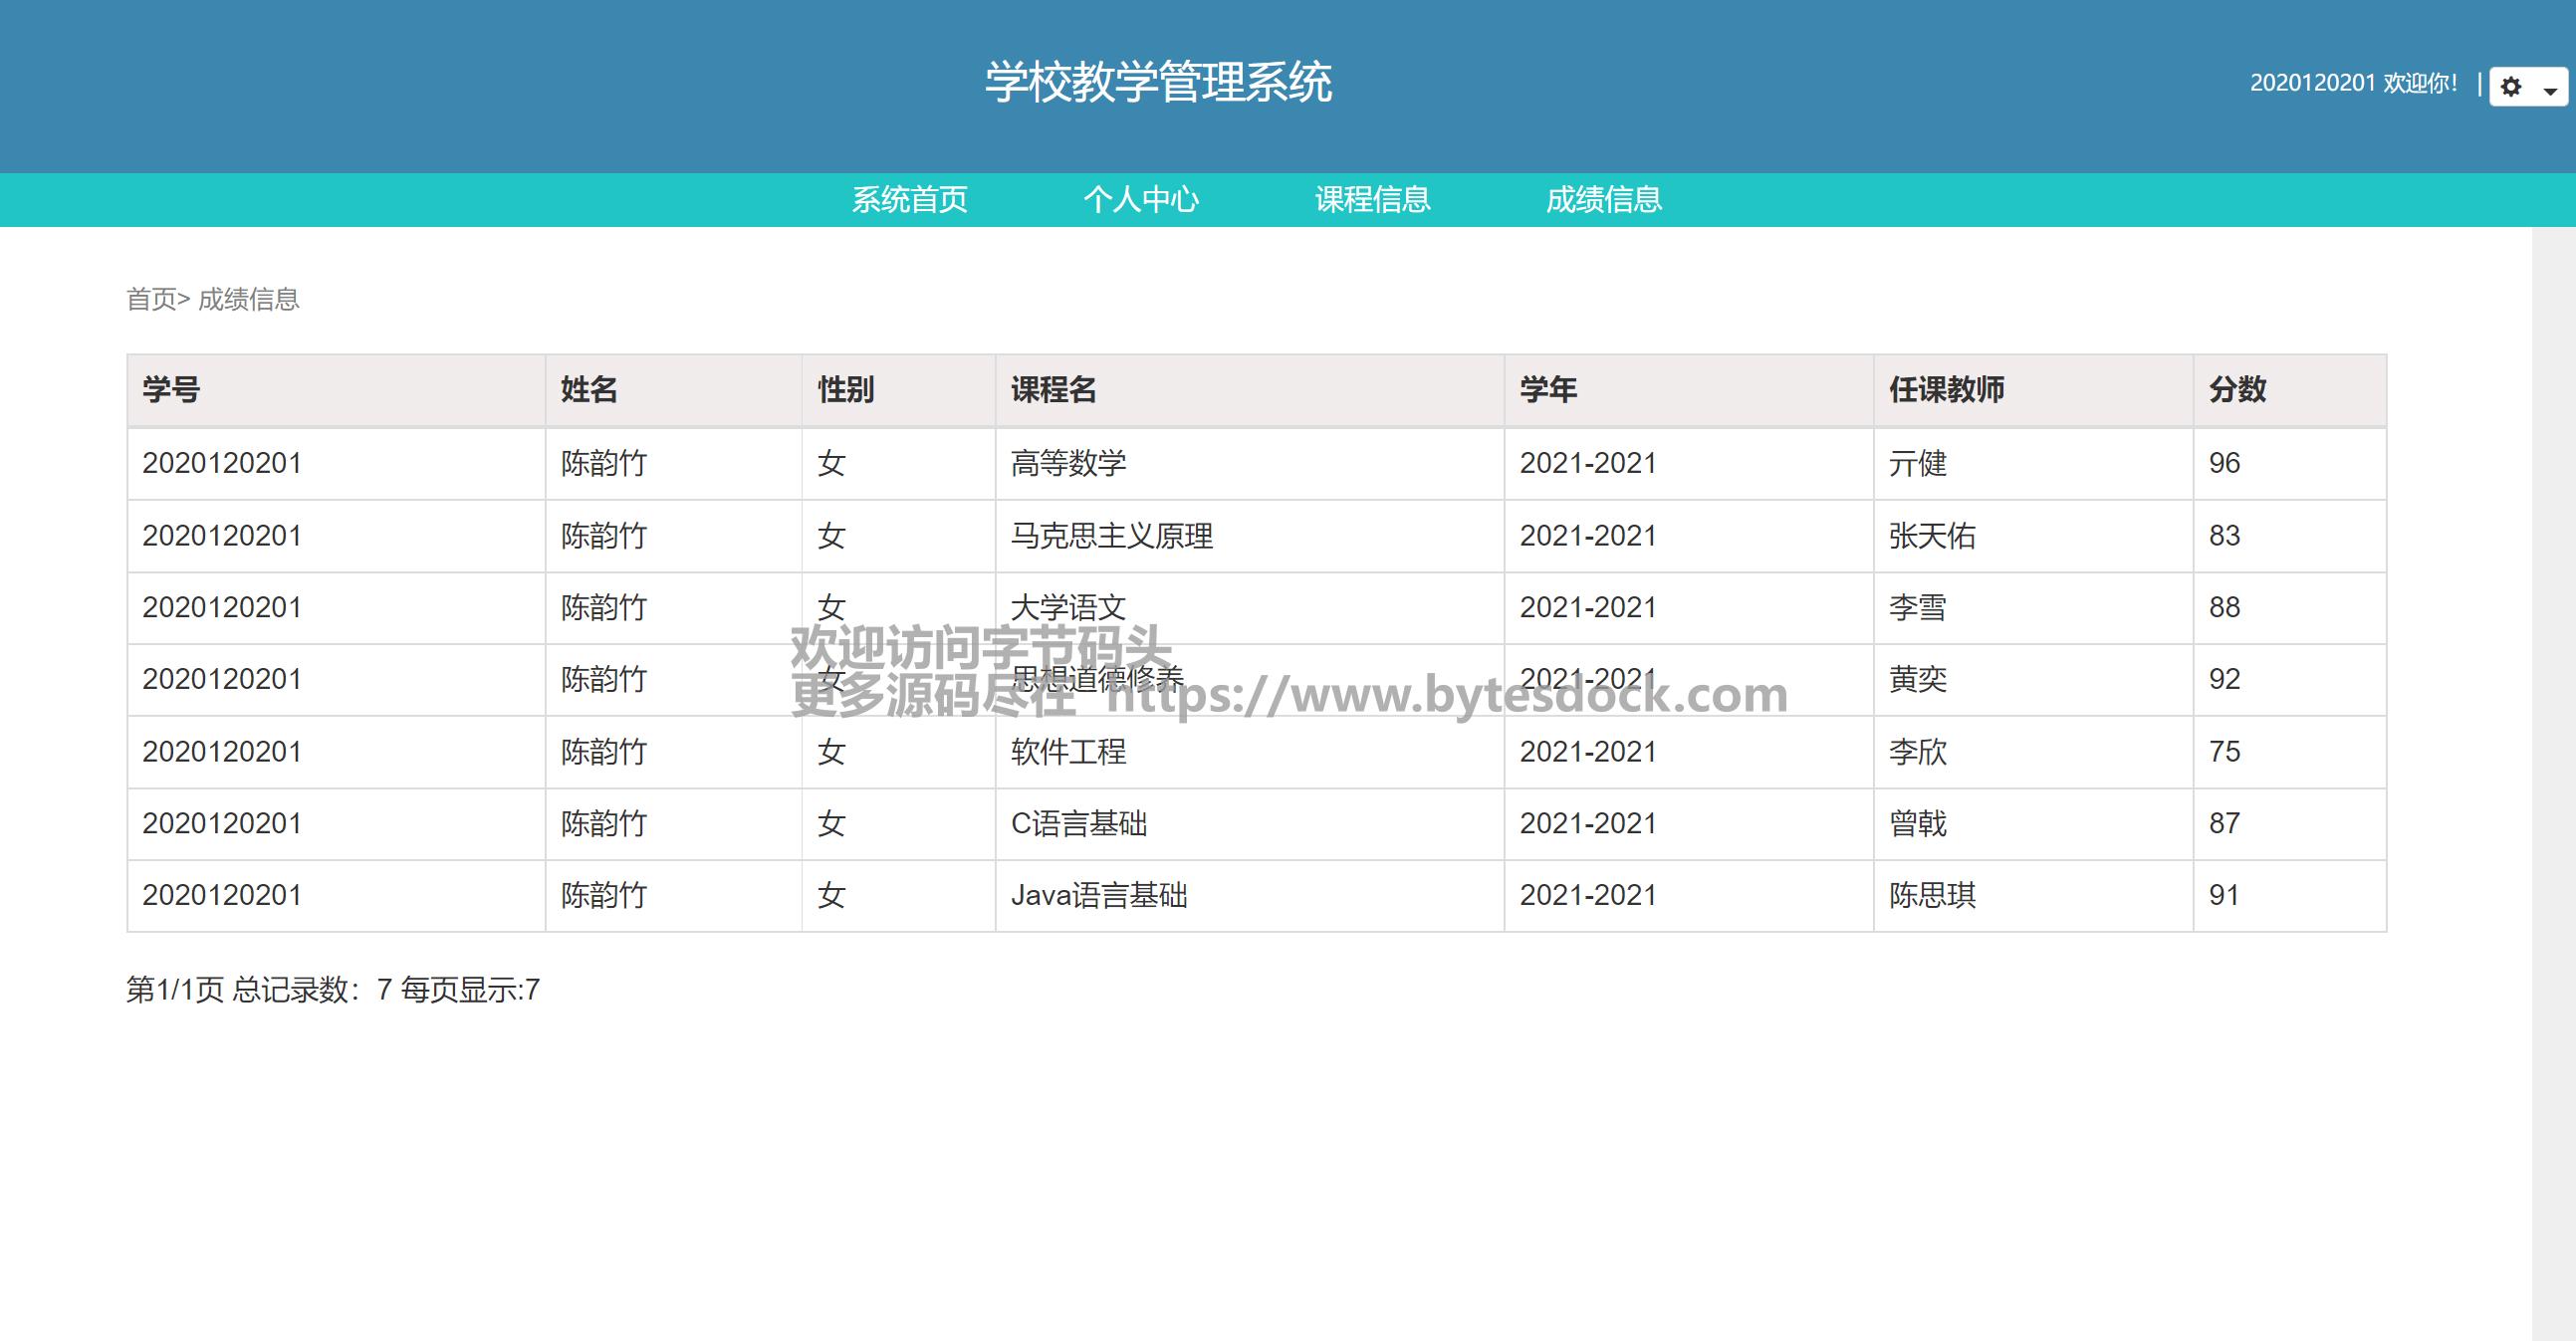Screen dimensions: 2576x1341
Task: Click the 分数 column header
Action: [x=2237, y=390]
